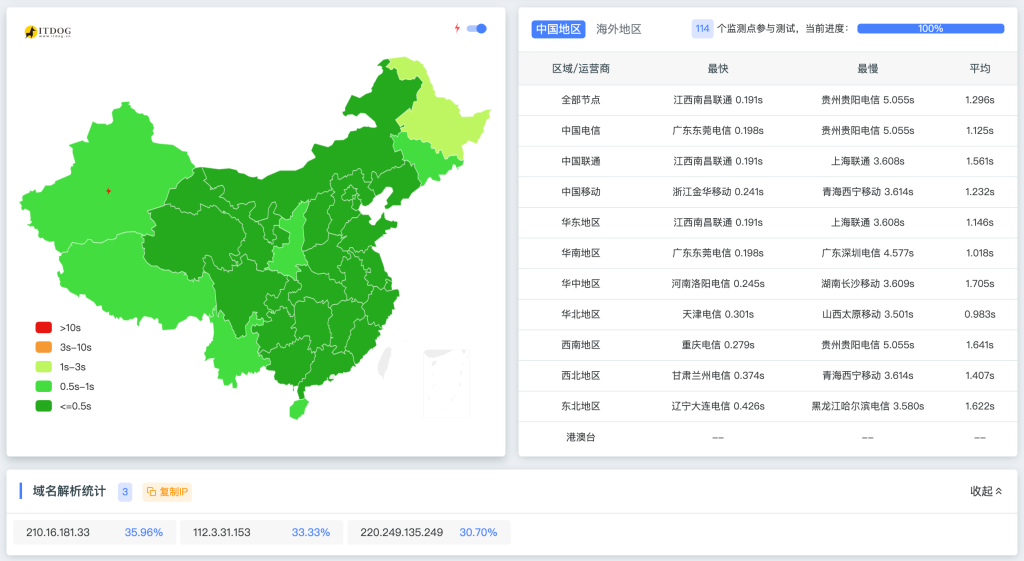This screenshot has height=561, width=1024.
Task: Click the 华中地区 row label
Action: (x=581, y=284)
